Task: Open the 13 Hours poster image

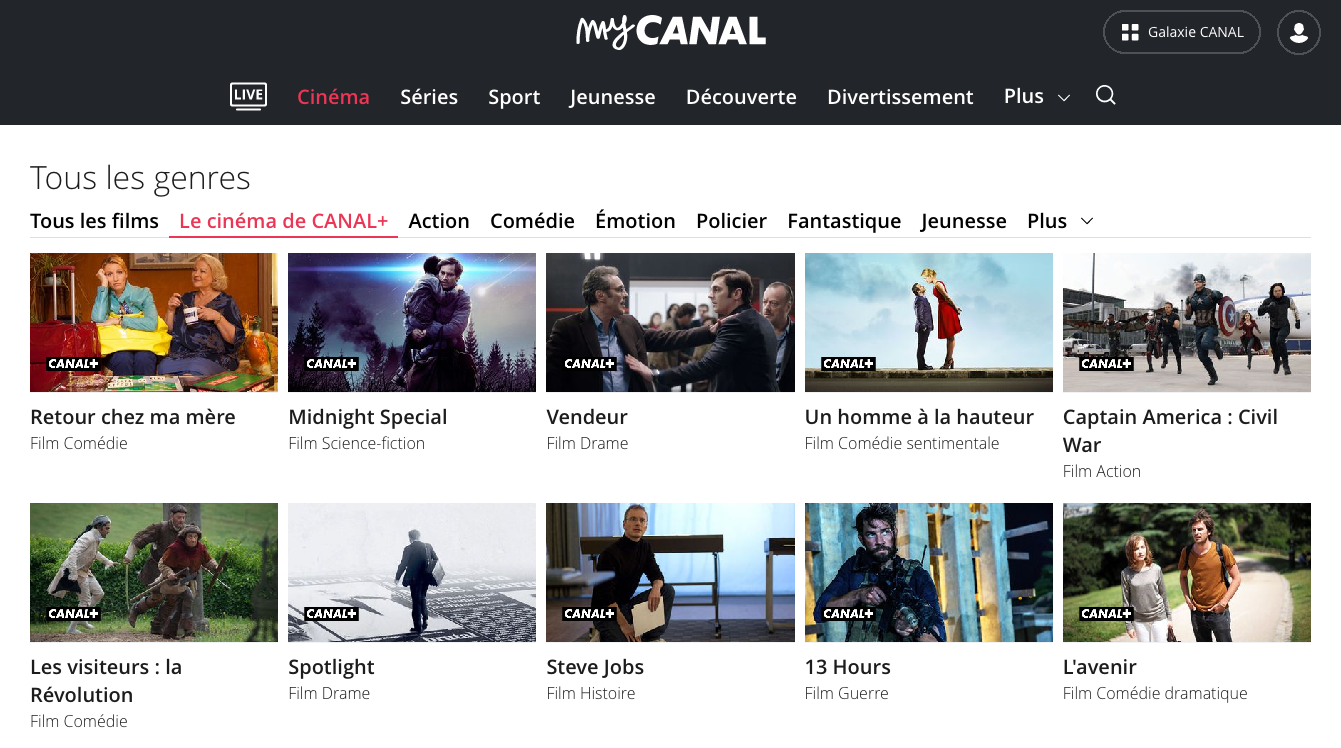Action: tap(929, 572)
